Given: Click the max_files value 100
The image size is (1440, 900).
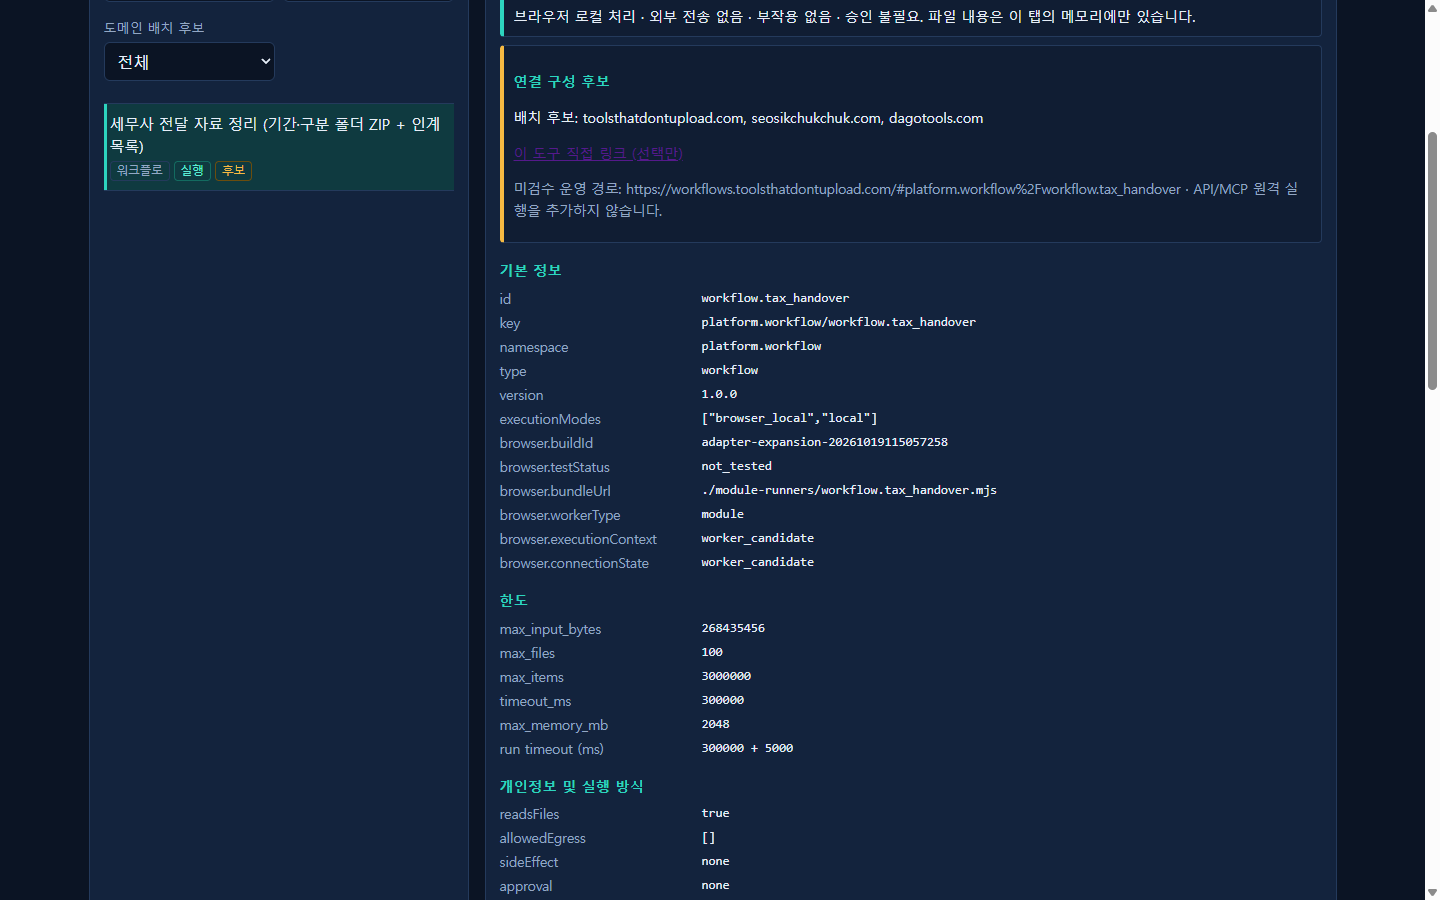Looking at the screenshot, I should click(x=712, y=652).
